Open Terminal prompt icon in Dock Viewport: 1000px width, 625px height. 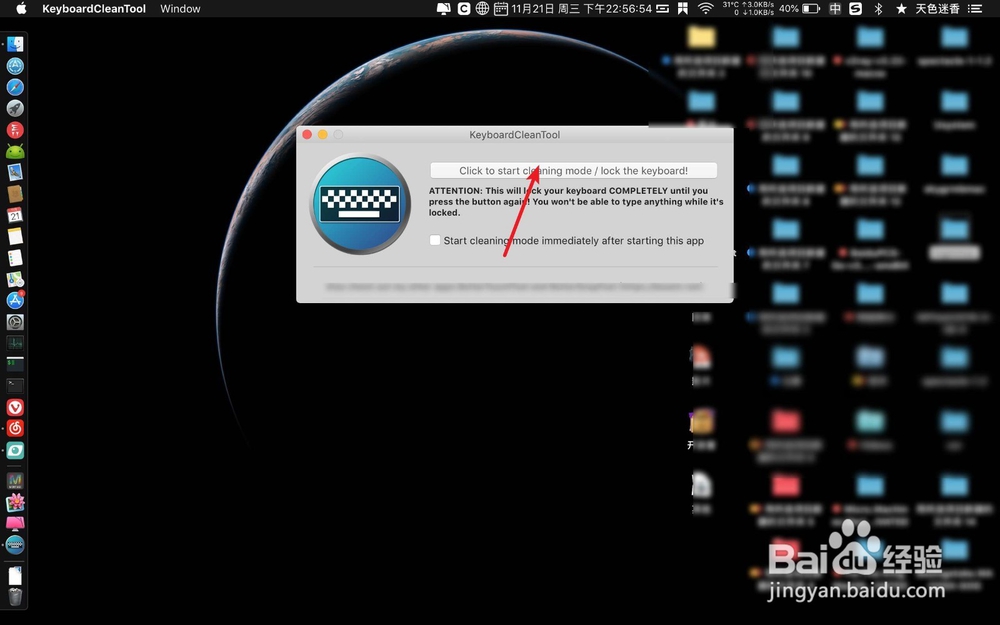tap(15, 385)
